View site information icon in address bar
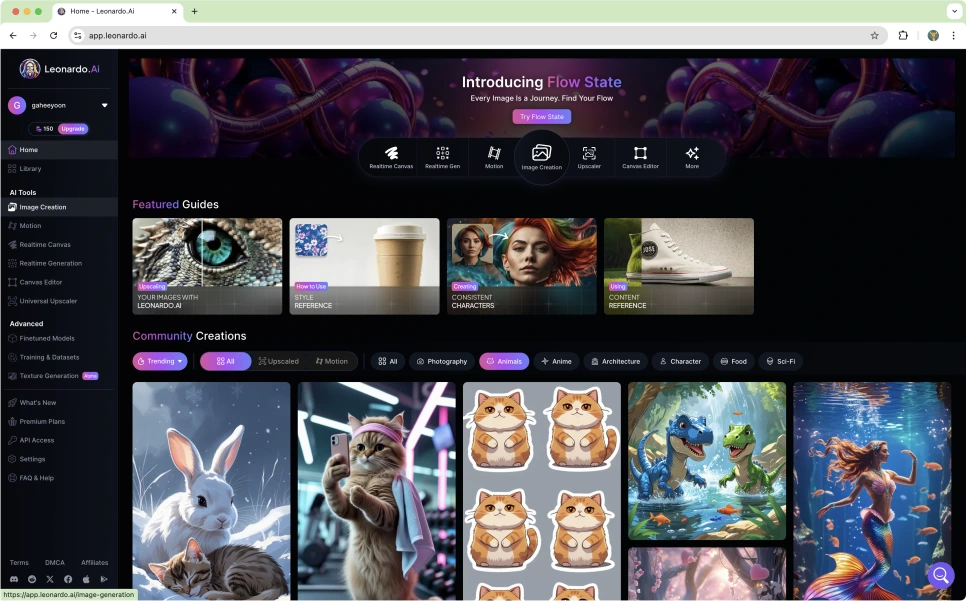966x601 pixels. pyautogui.click(x=78, y=36)
